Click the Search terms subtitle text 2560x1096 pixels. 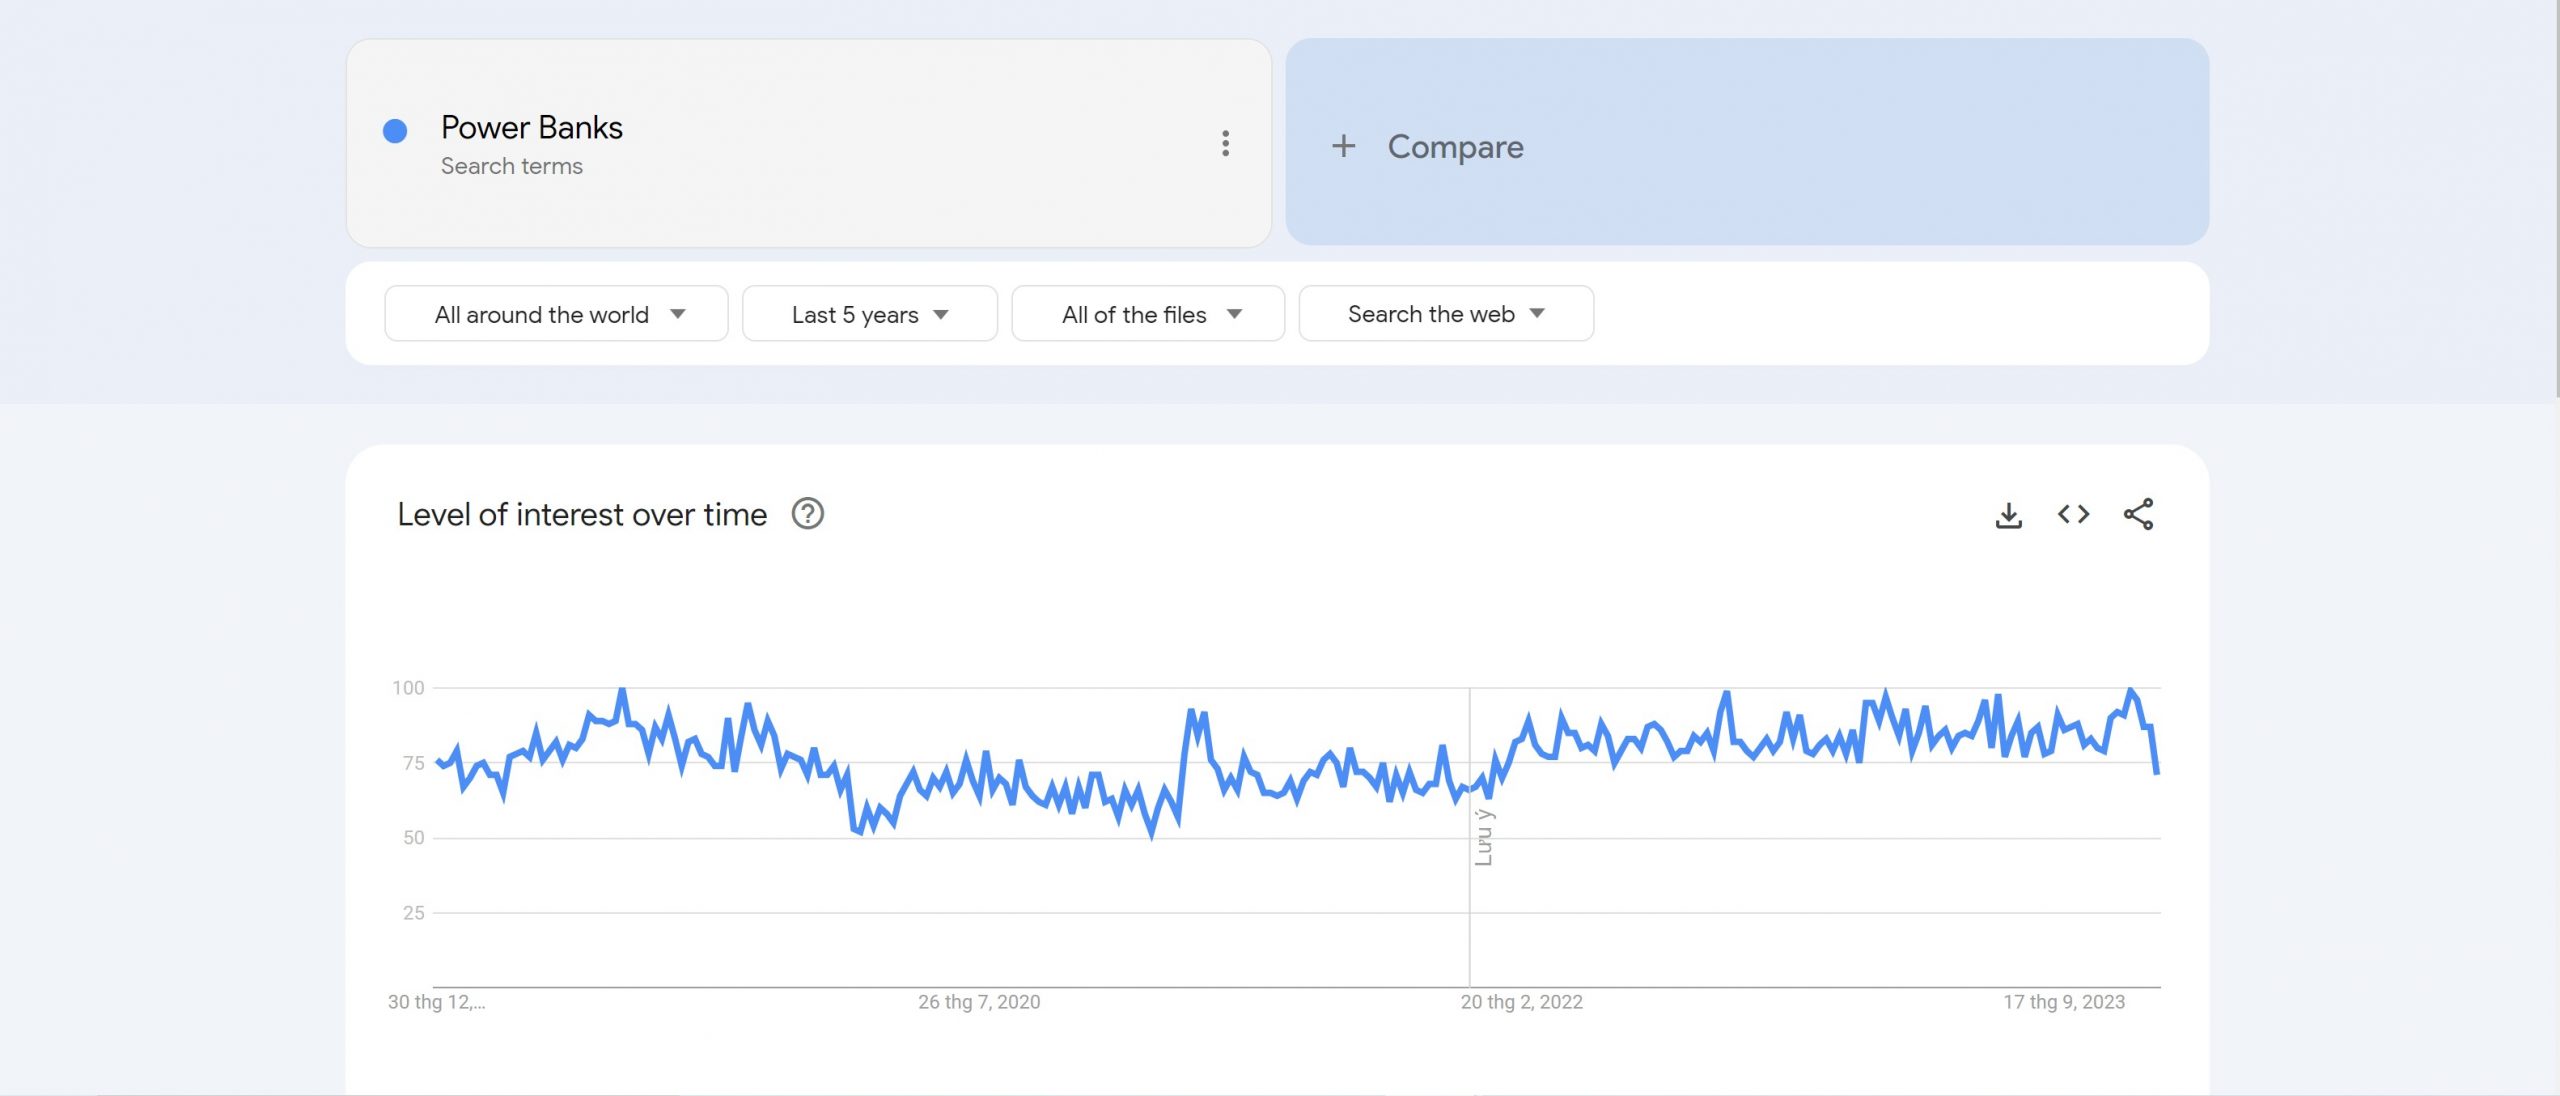pos(511,166)
